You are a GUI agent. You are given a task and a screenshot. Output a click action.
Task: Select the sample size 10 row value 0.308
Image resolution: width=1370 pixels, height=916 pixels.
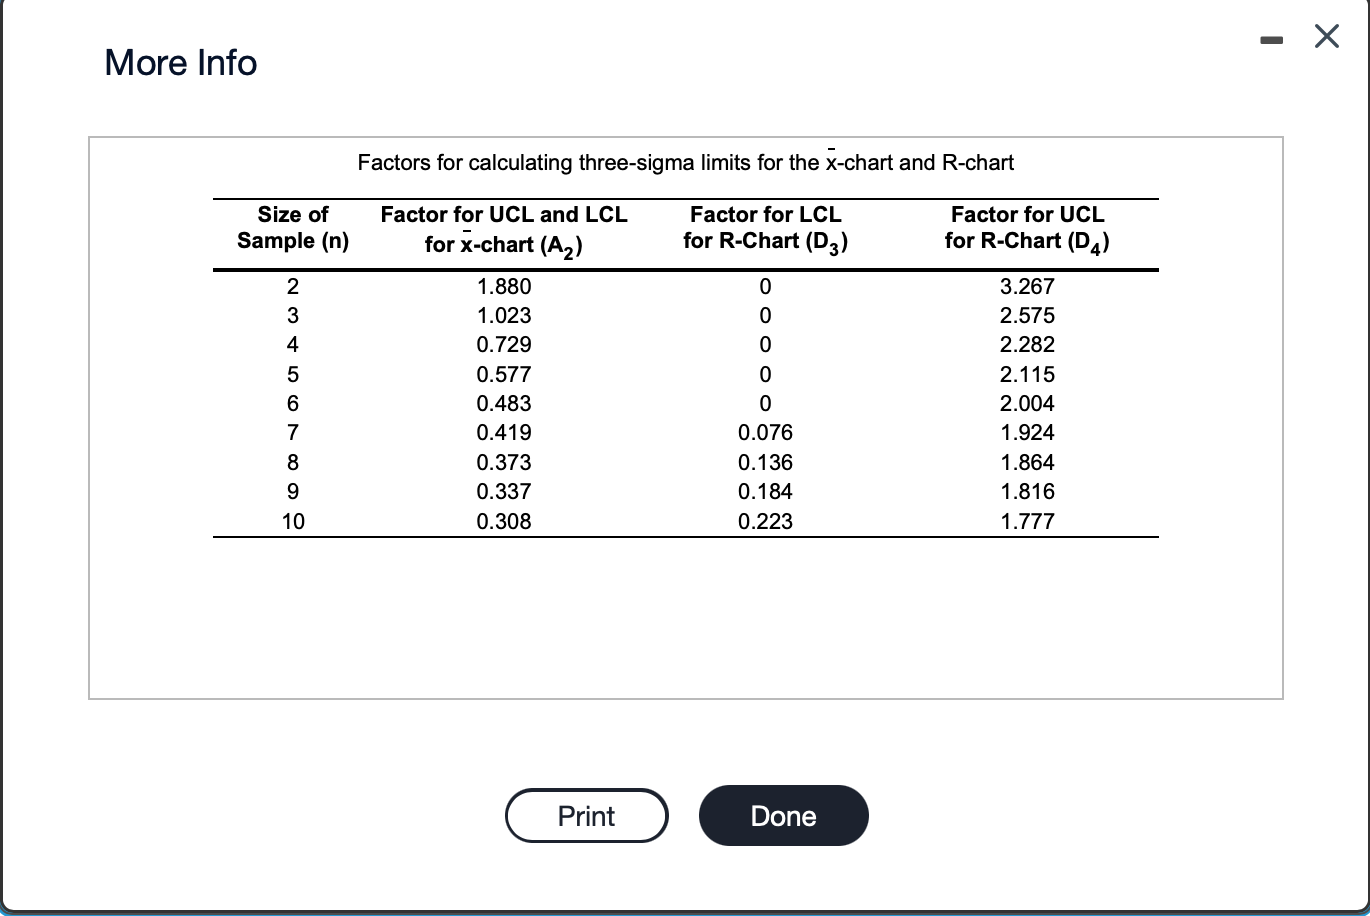pyautogui.click(x=503, y=521)
